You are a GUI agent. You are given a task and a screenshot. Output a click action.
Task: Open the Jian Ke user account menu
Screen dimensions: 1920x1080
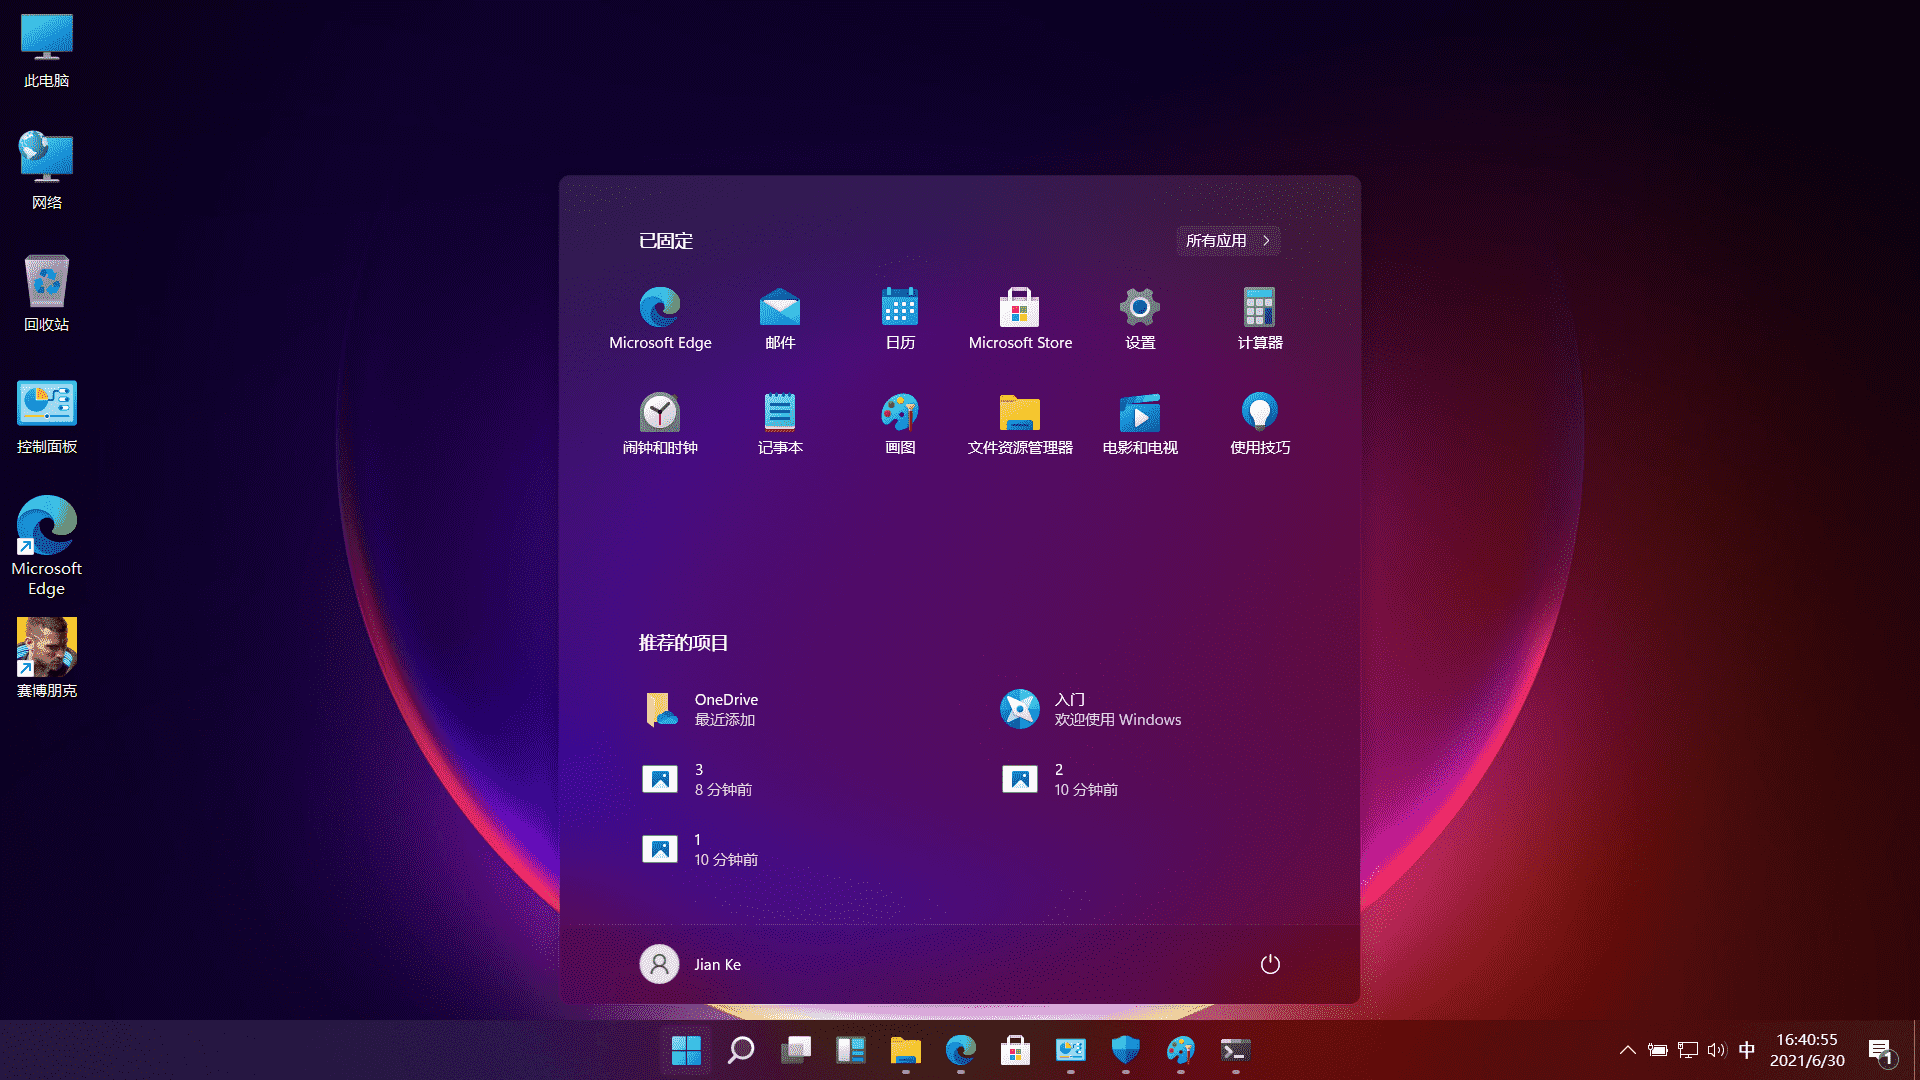[691, 964]
